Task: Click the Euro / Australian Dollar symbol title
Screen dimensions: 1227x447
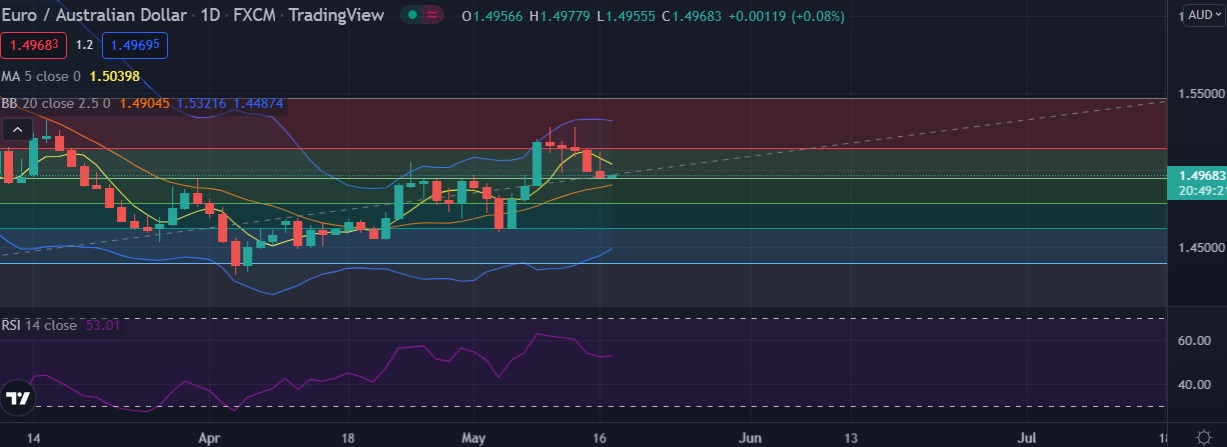Action: click(93, 17)
